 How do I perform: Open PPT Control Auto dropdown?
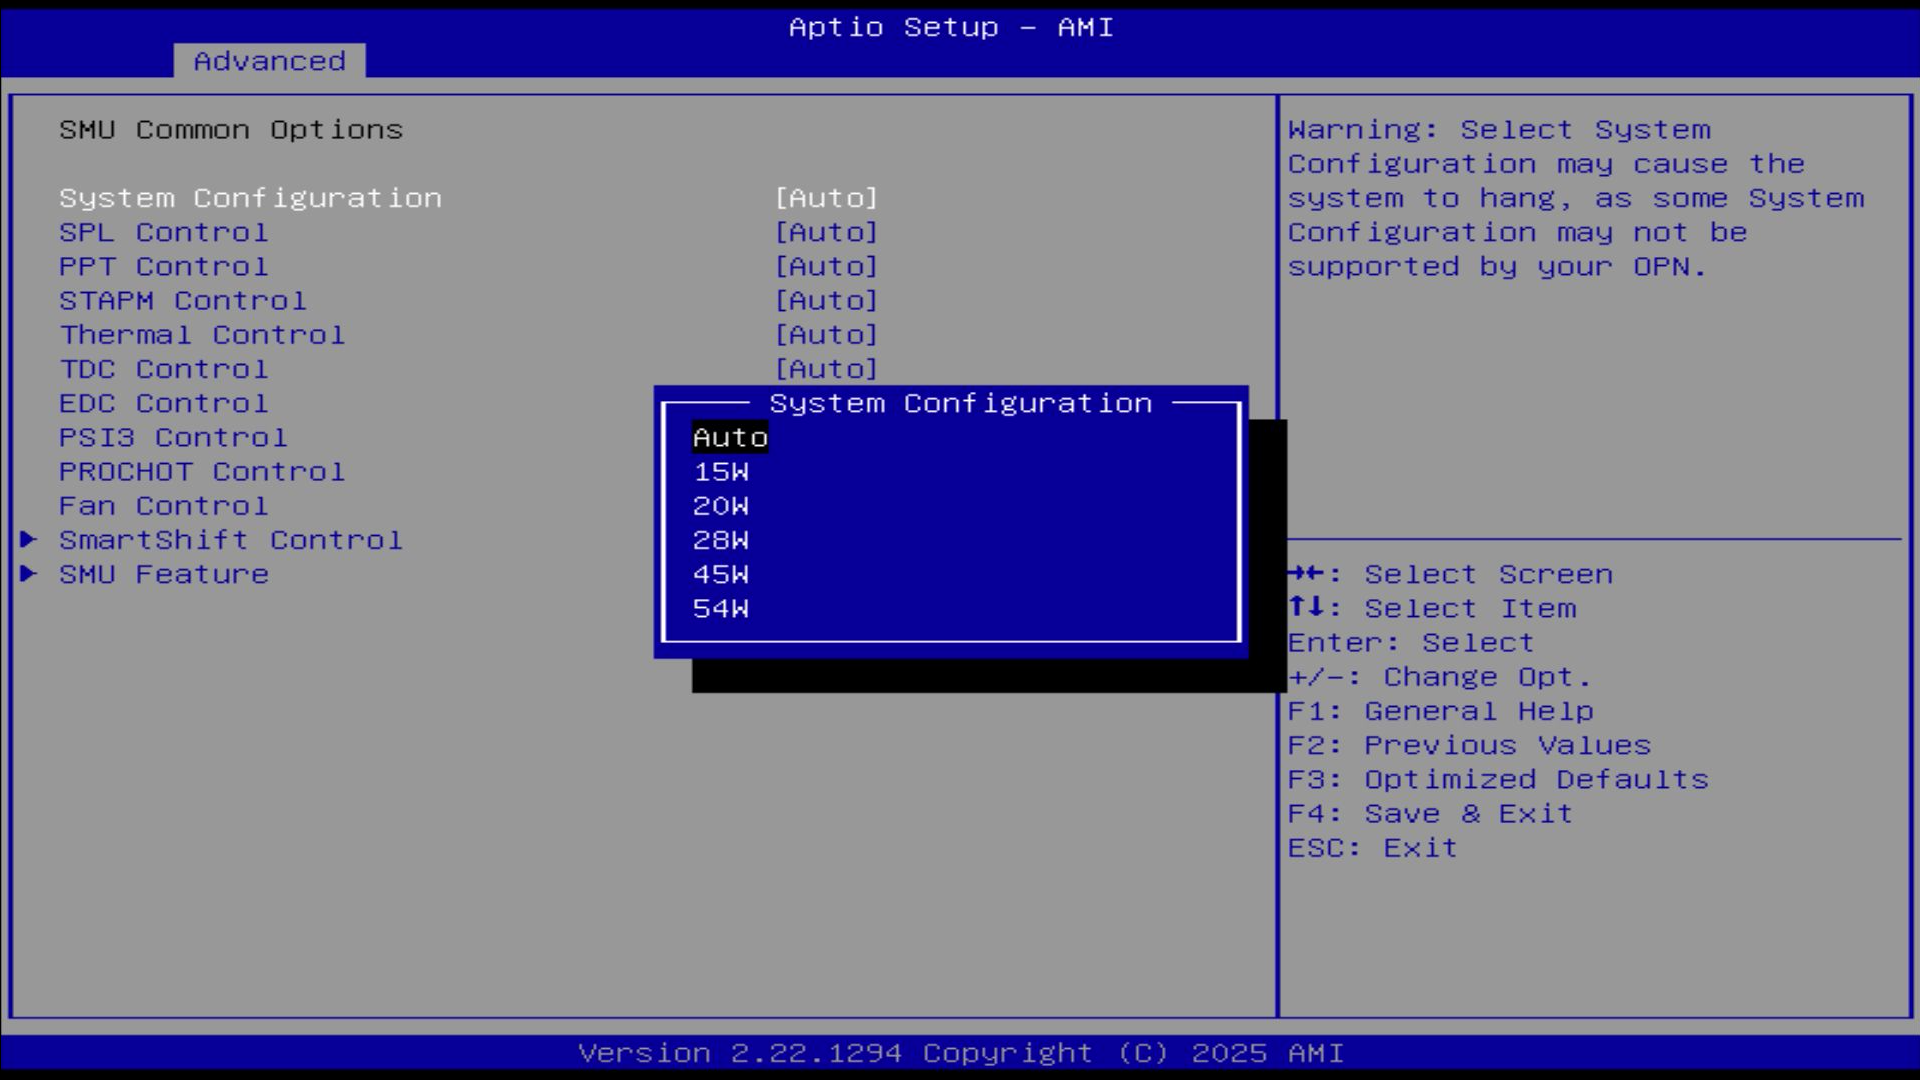click(x=826, y=267)
